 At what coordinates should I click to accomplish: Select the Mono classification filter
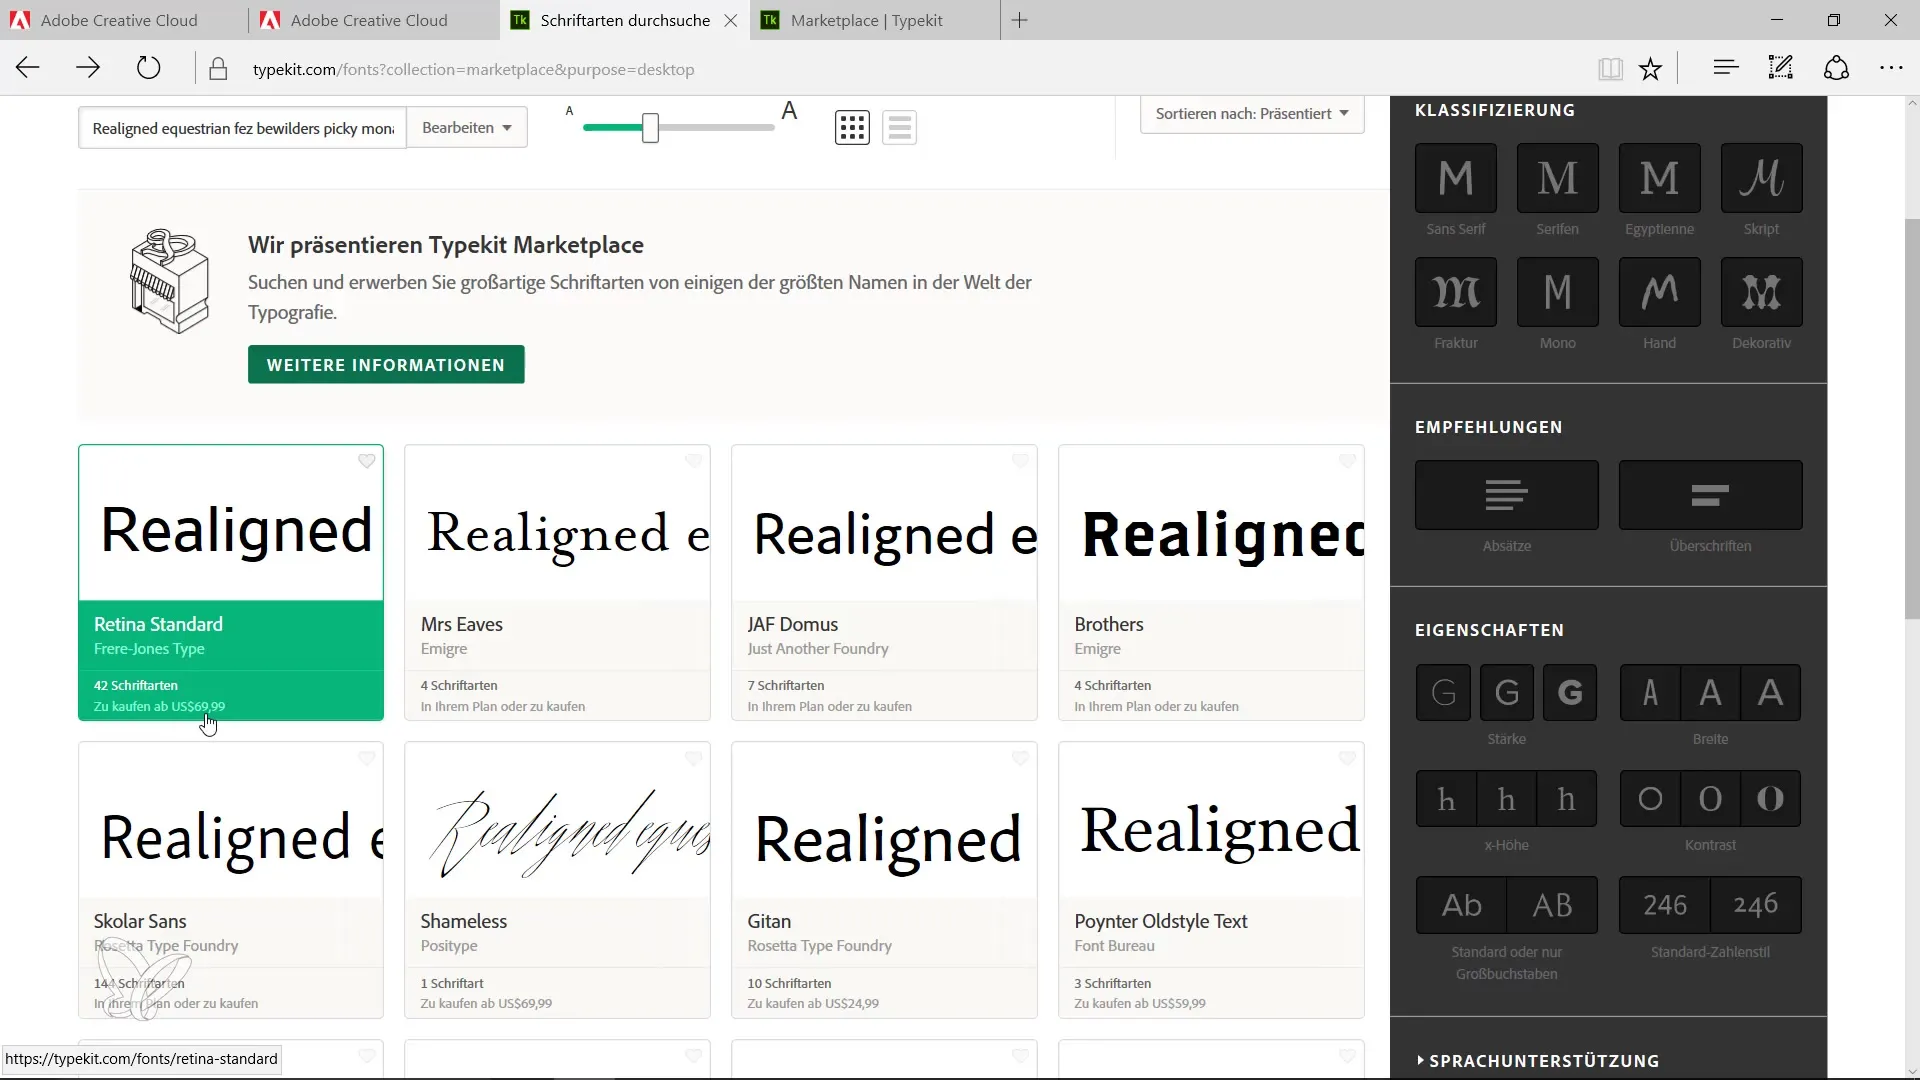pyautogui.click(x=1557, y=292)
